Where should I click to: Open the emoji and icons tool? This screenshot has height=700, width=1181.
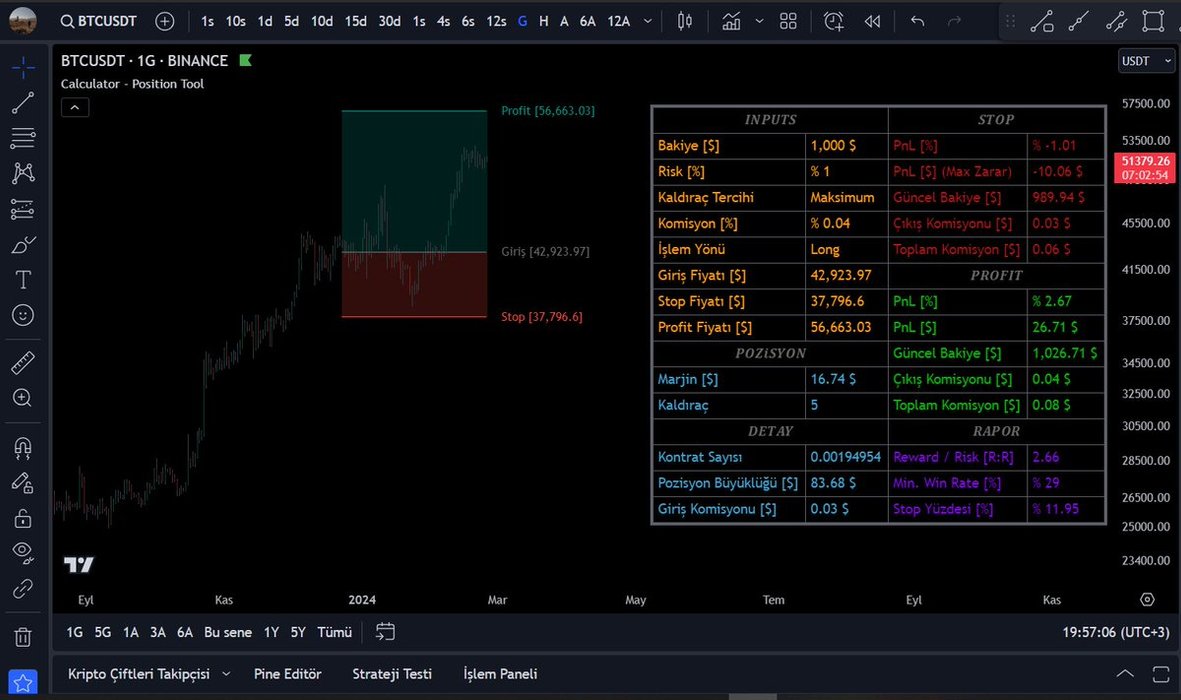tap(23, 315)
